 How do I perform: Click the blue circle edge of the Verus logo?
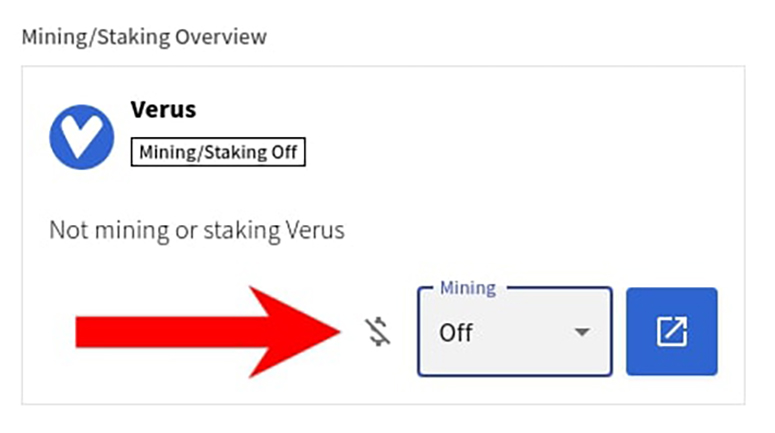coord(54,137)
